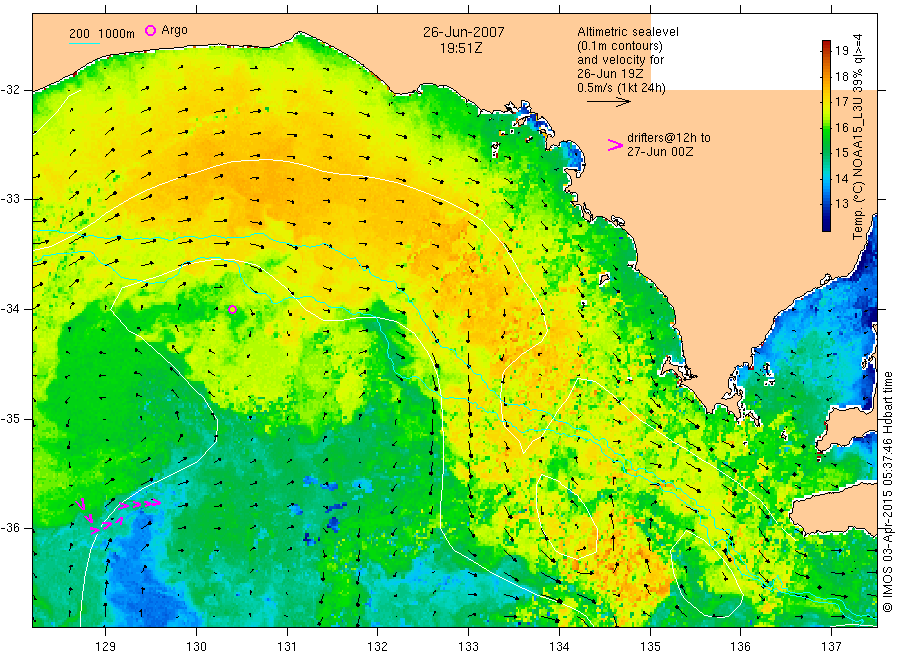This screenshot has width=900, height=660.
Task: Click the longitude label 129
Action: 106,646
